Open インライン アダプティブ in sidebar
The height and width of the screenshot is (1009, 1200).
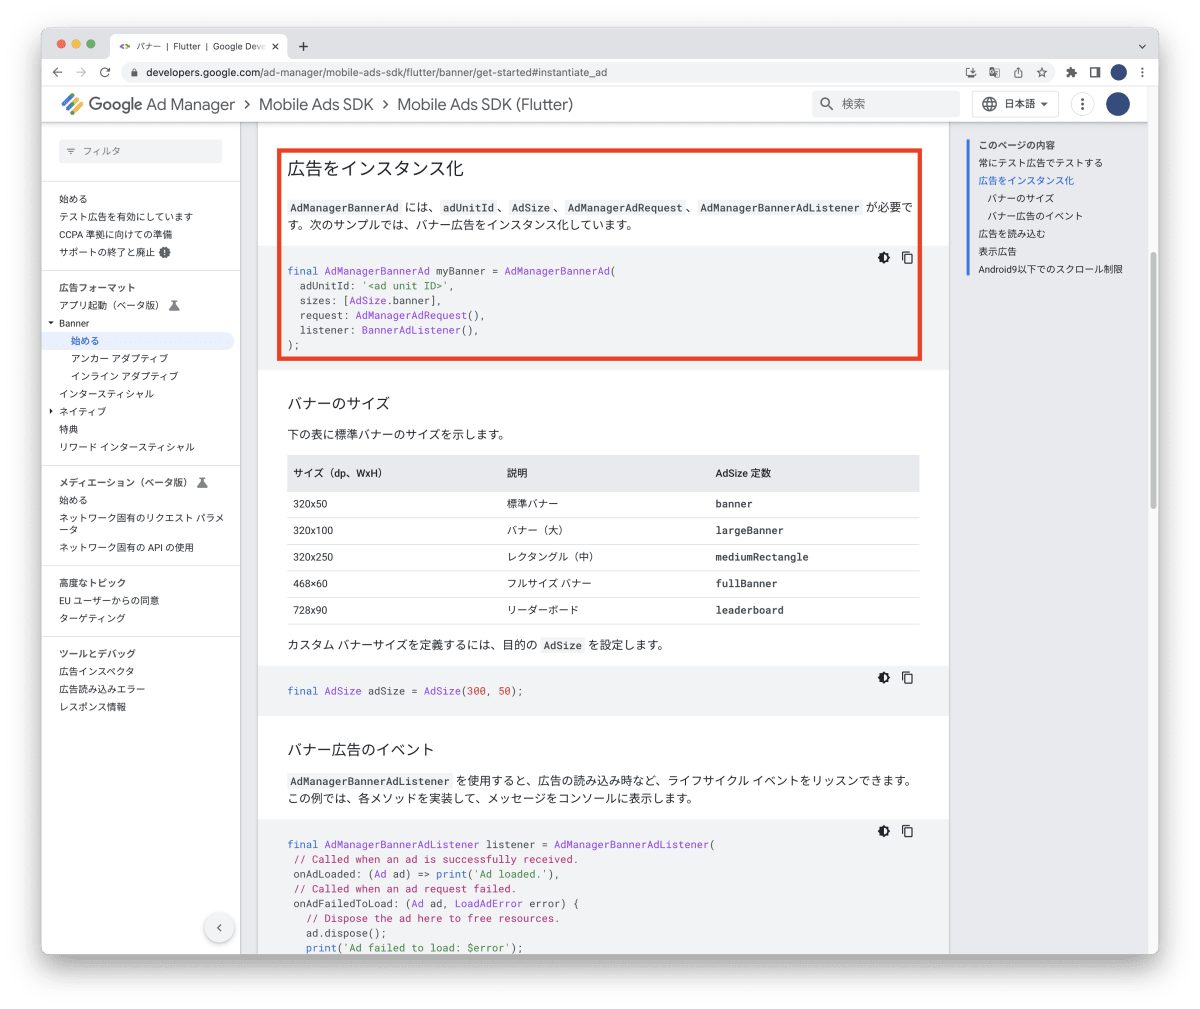(124, 376)
